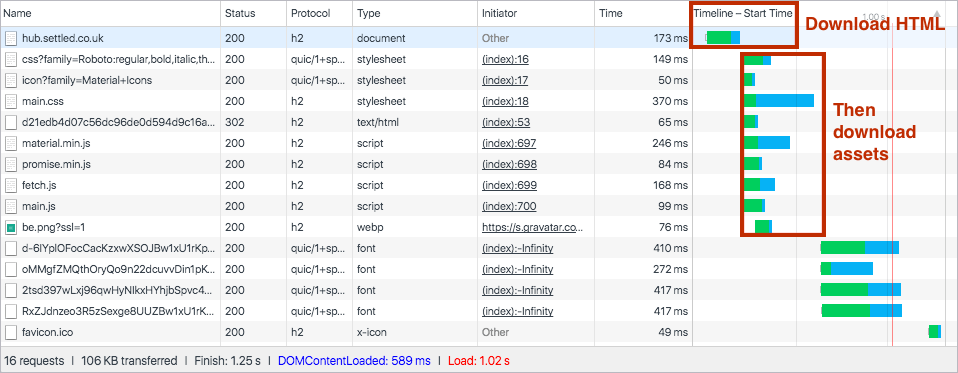
Task: Select the be.png?ssl=1 request name
Action: pyautogui.click(x=54, y=227)
